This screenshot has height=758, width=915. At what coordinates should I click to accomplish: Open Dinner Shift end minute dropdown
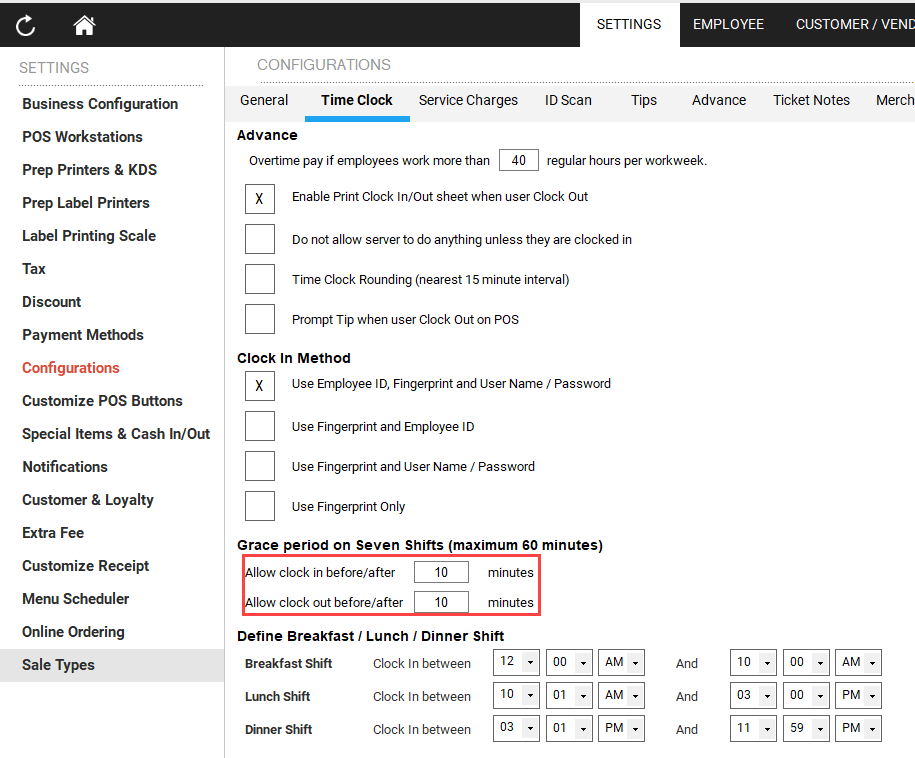coord(805,729)
